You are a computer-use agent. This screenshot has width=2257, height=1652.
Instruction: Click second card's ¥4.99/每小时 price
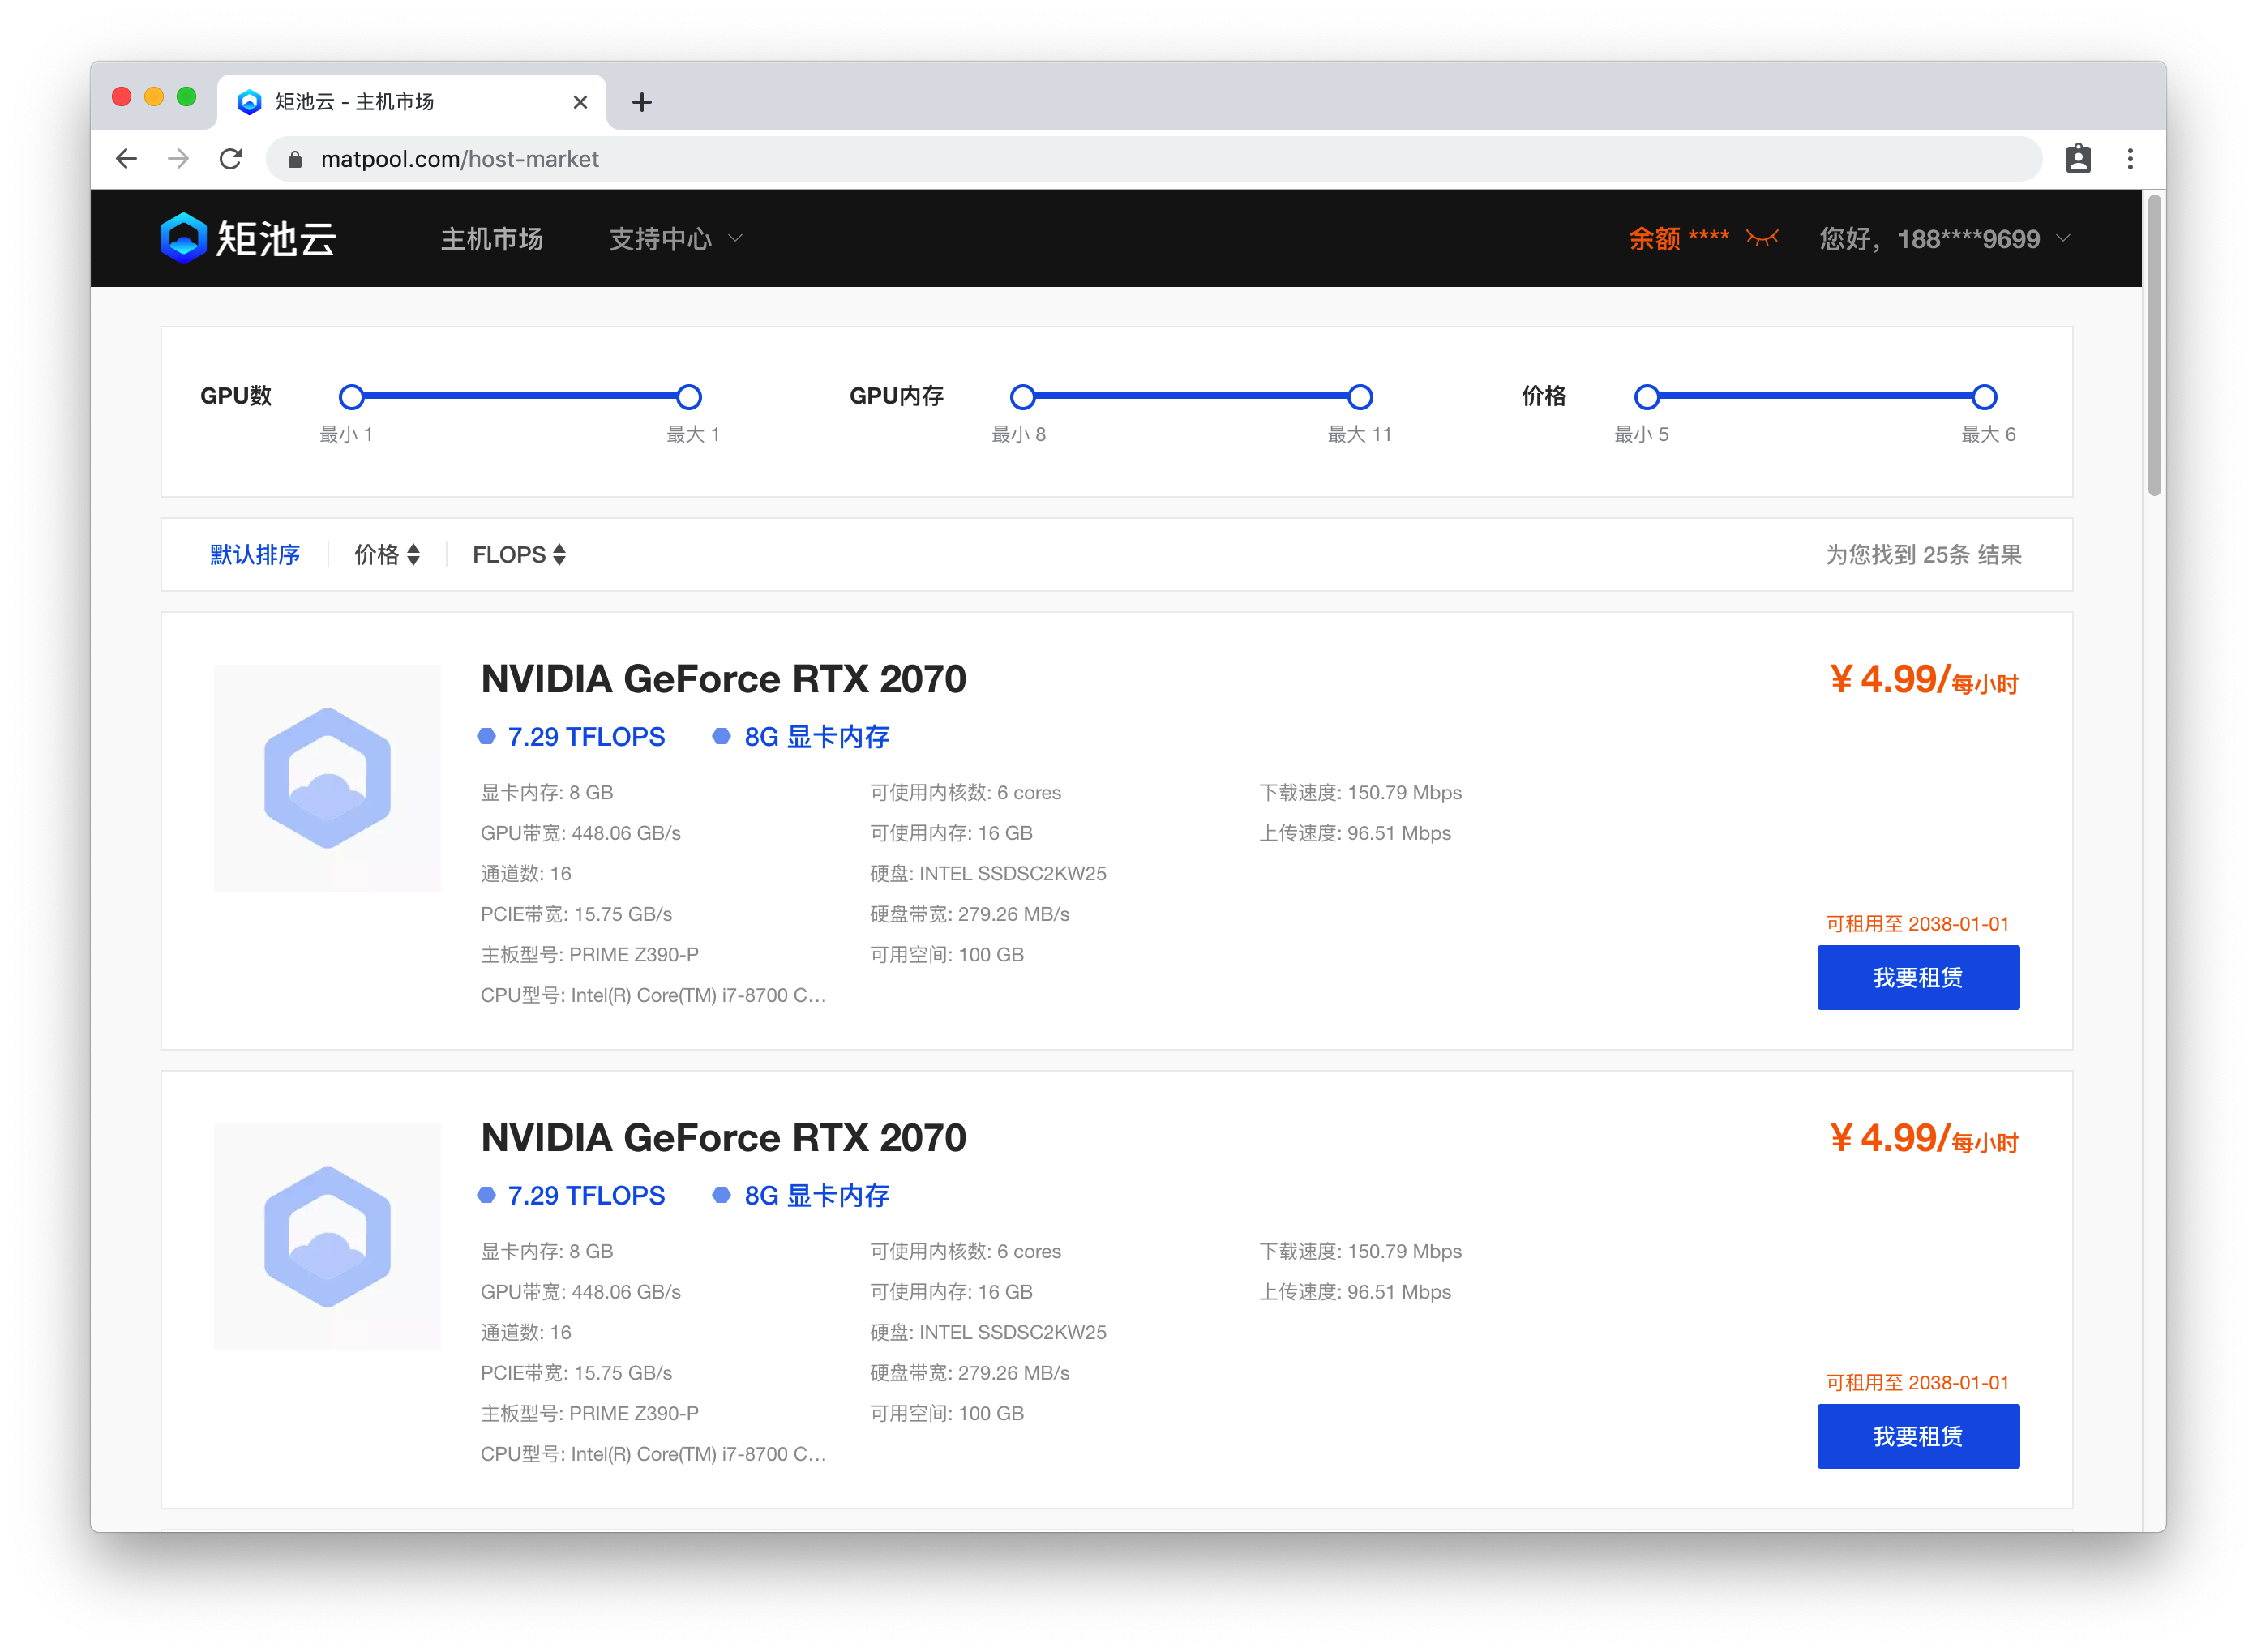1923,1139
